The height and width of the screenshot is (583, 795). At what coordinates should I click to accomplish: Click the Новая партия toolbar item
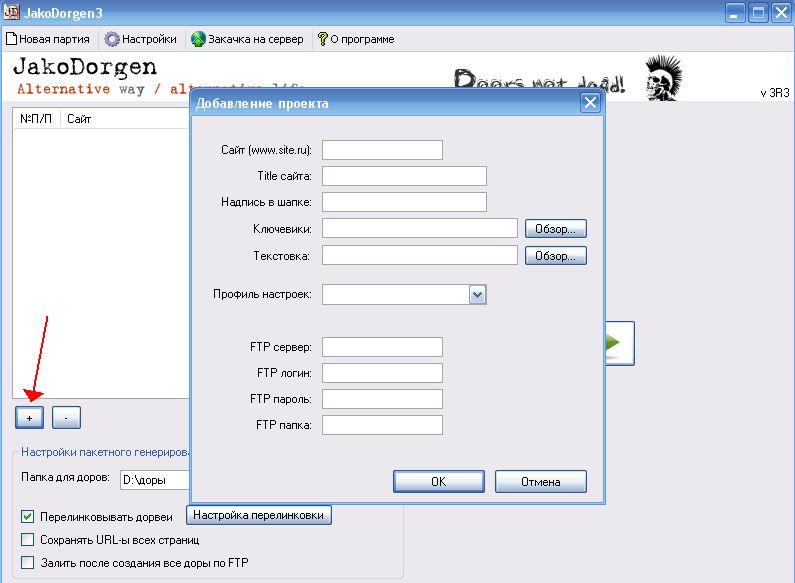pos(48,39)
